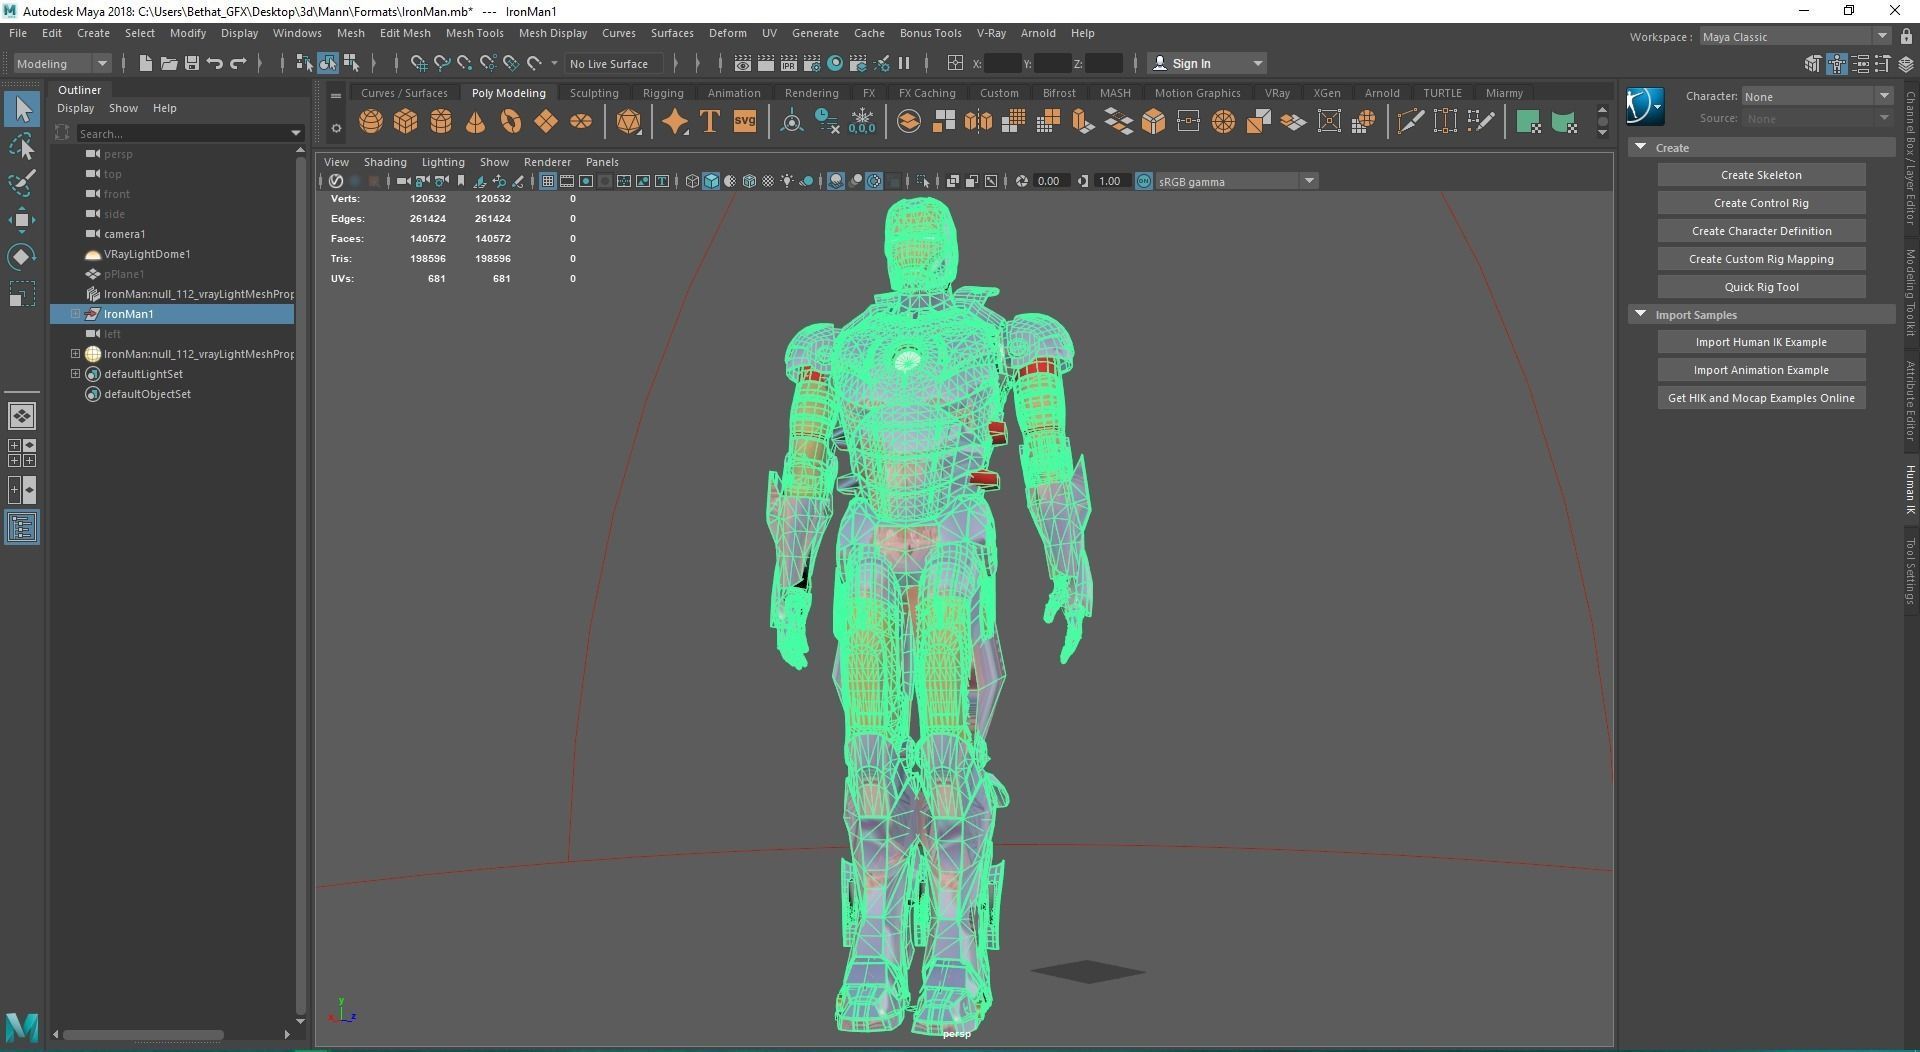Create a polygon sphere from the shelf
This screenshot has height=1052, width=1920.
click(x=371, y=122)
